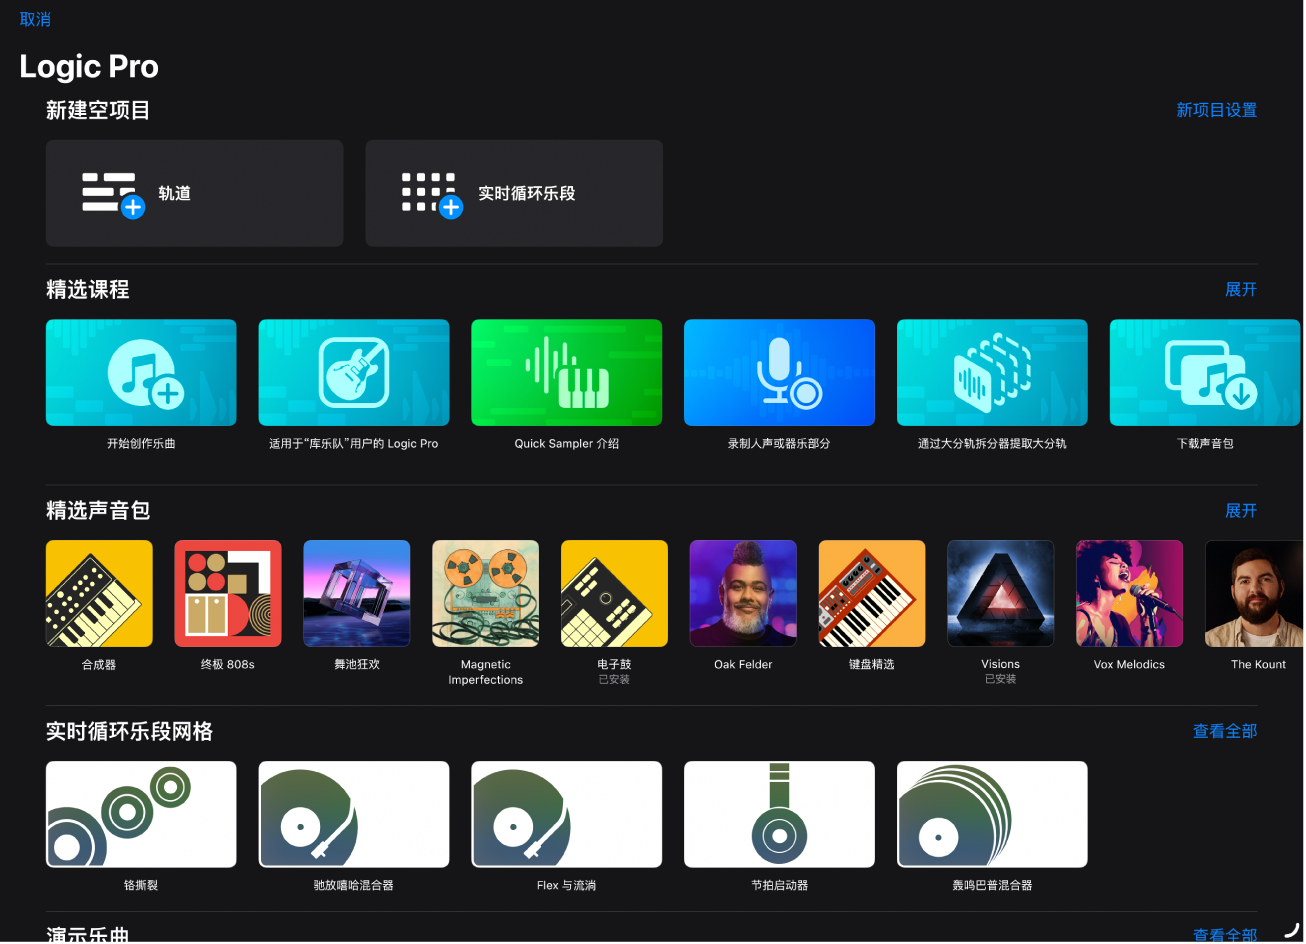Select the 电子鼓 drum machine artwork
Viewport: 1306px width, 944px height.
point(614,594)
